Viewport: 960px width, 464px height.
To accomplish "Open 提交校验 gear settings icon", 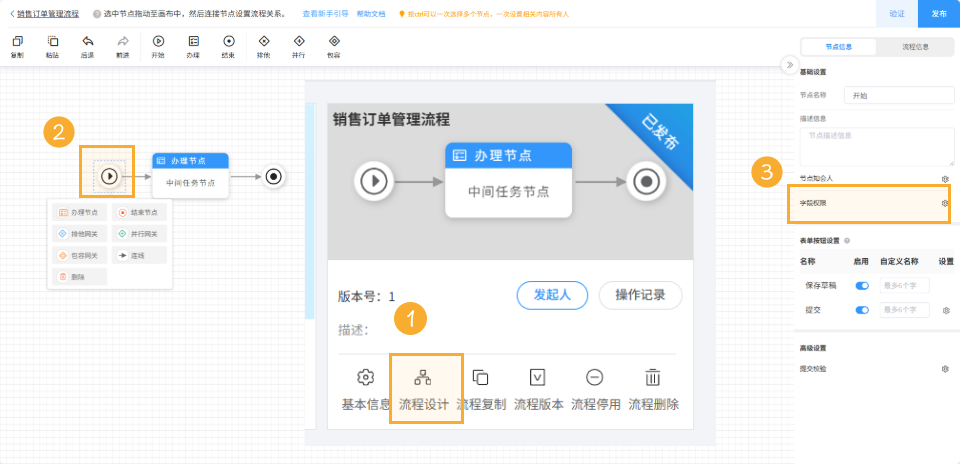I will coord(945,369).
